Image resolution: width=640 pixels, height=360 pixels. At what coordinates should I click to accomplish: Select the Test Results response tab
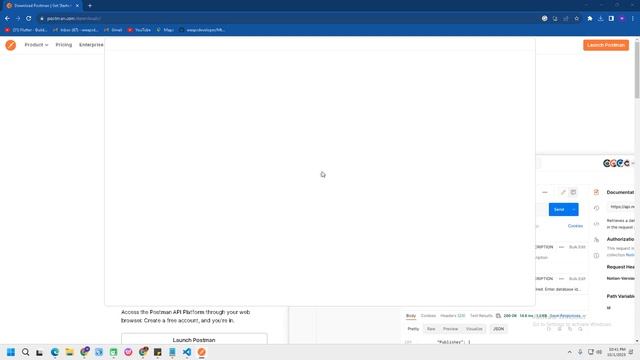pos(481,316)
